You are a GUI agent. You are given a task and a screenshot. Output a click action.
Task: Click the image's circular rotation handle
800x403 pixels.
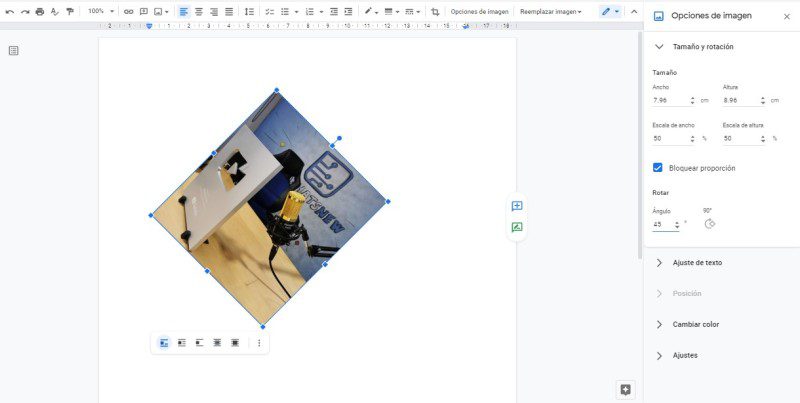[339, 138]
